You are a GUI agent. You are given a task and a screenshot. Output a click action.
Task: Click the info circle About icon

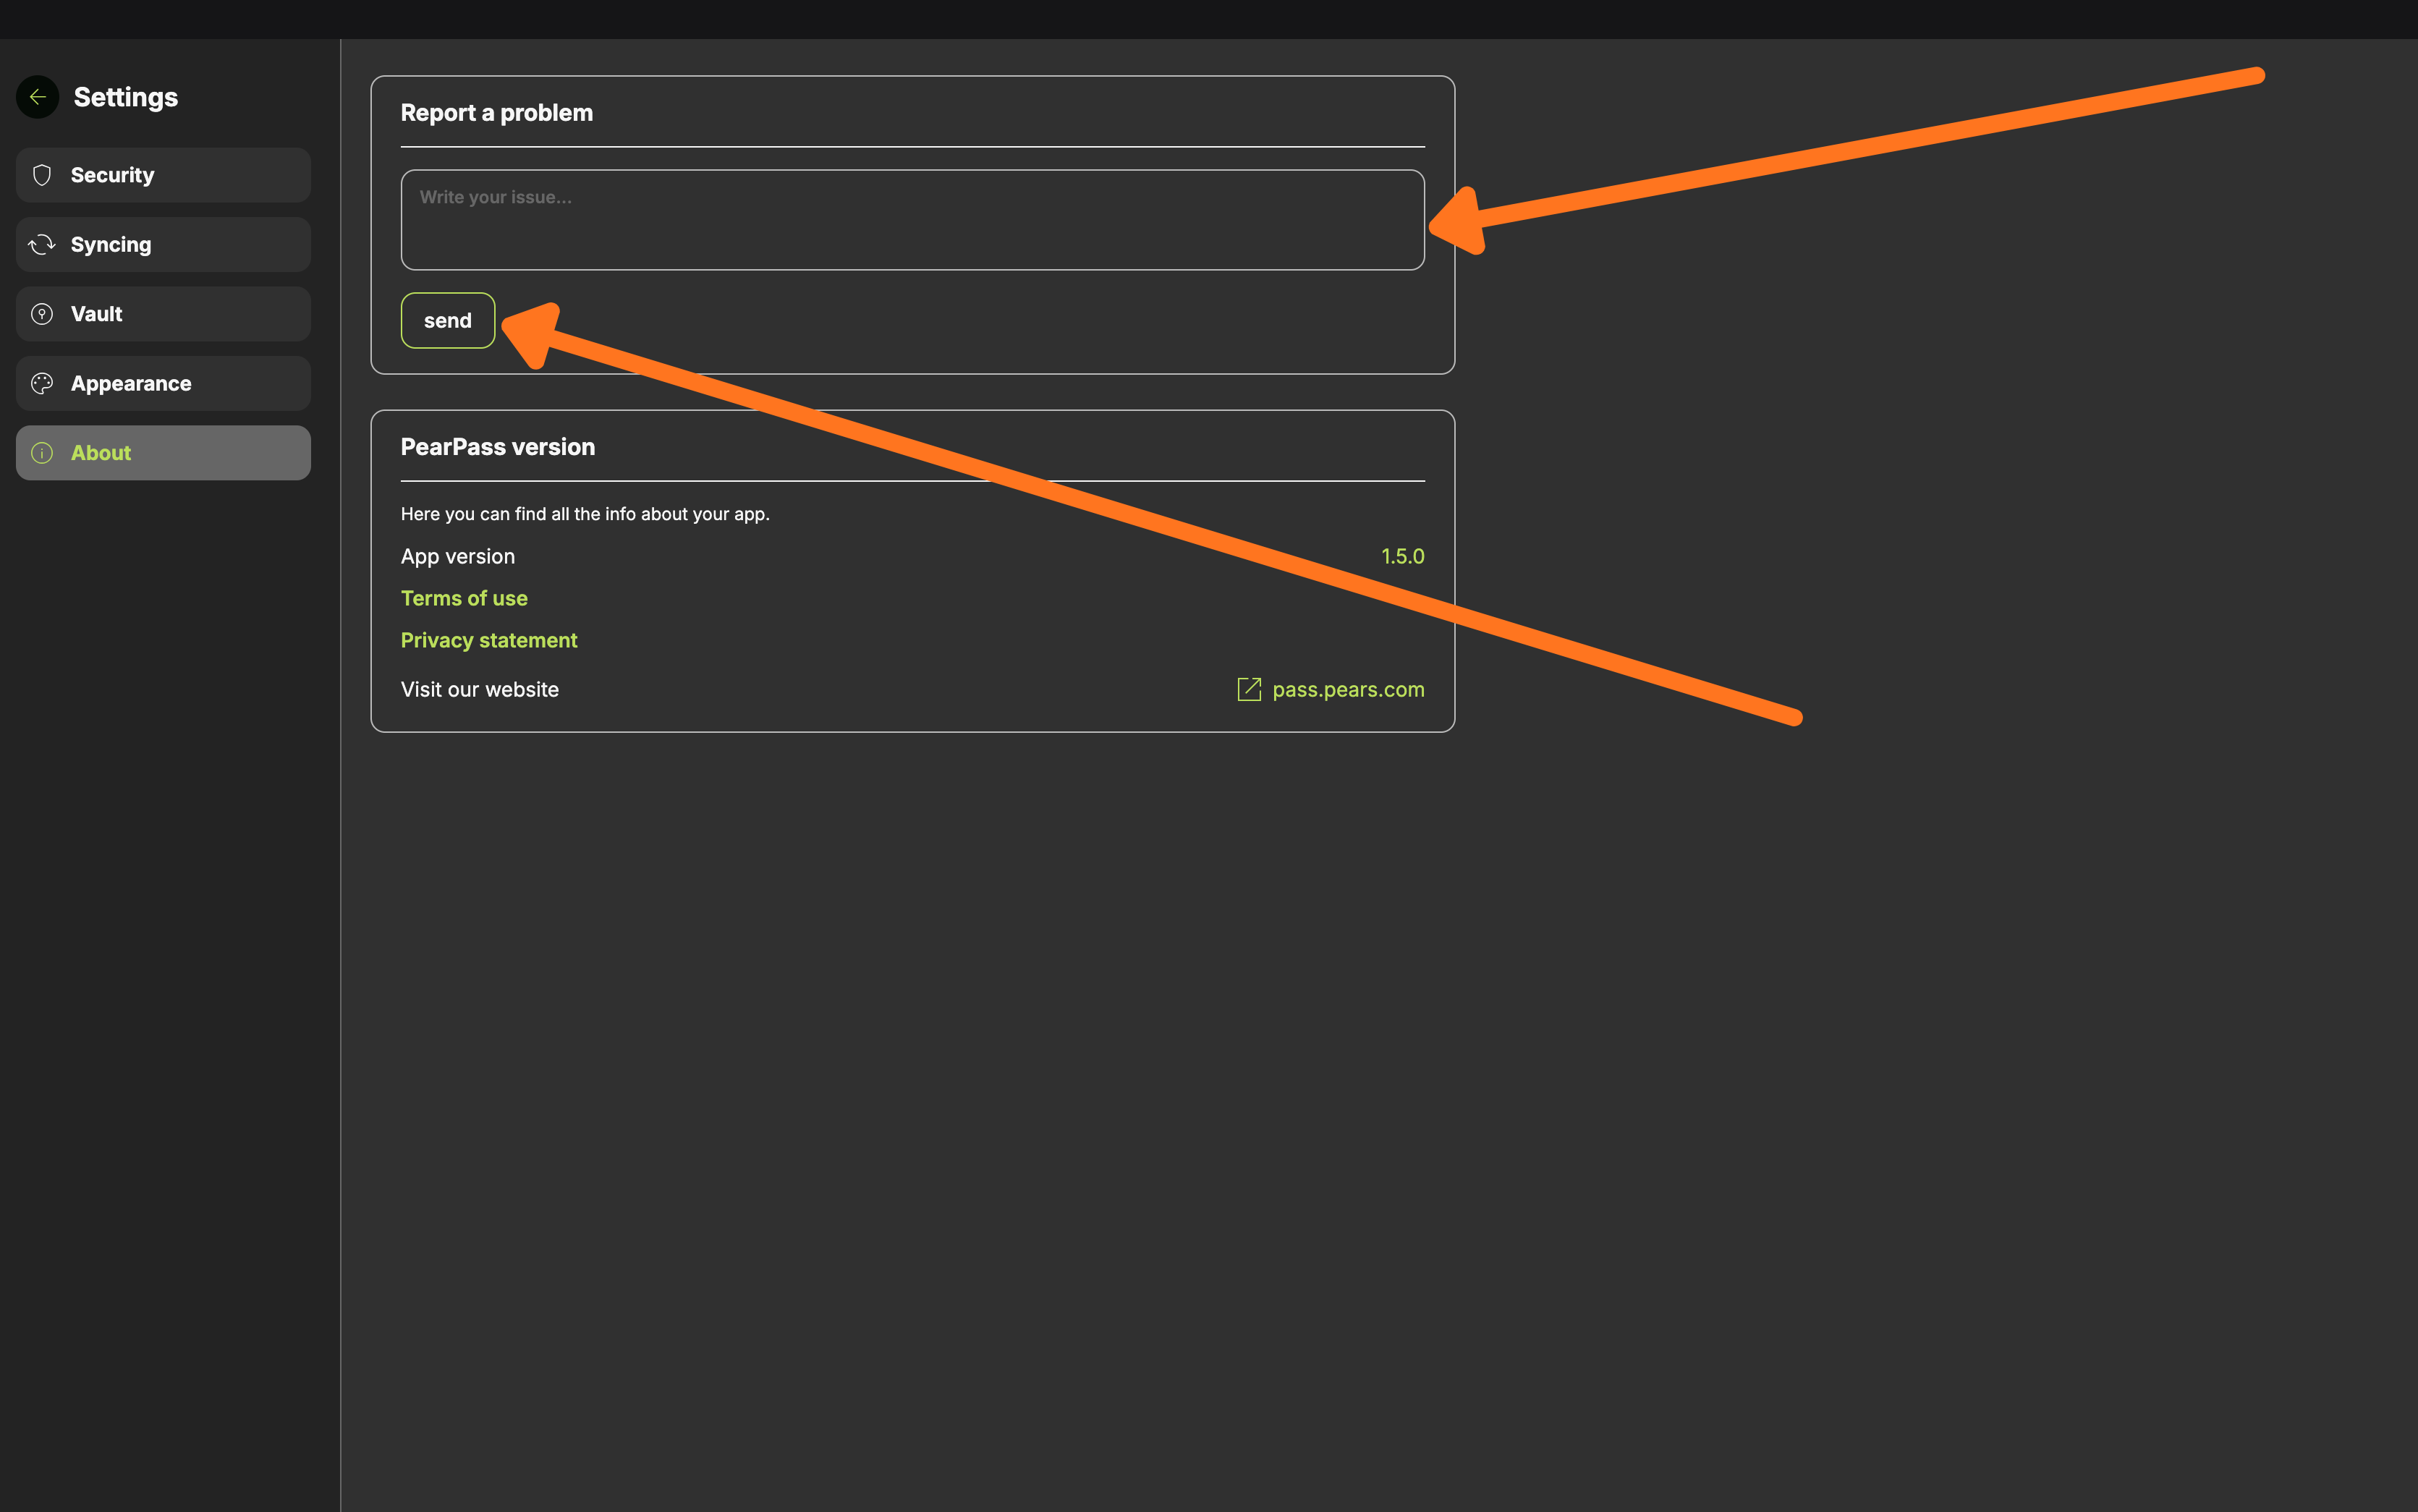click(42, 453)
